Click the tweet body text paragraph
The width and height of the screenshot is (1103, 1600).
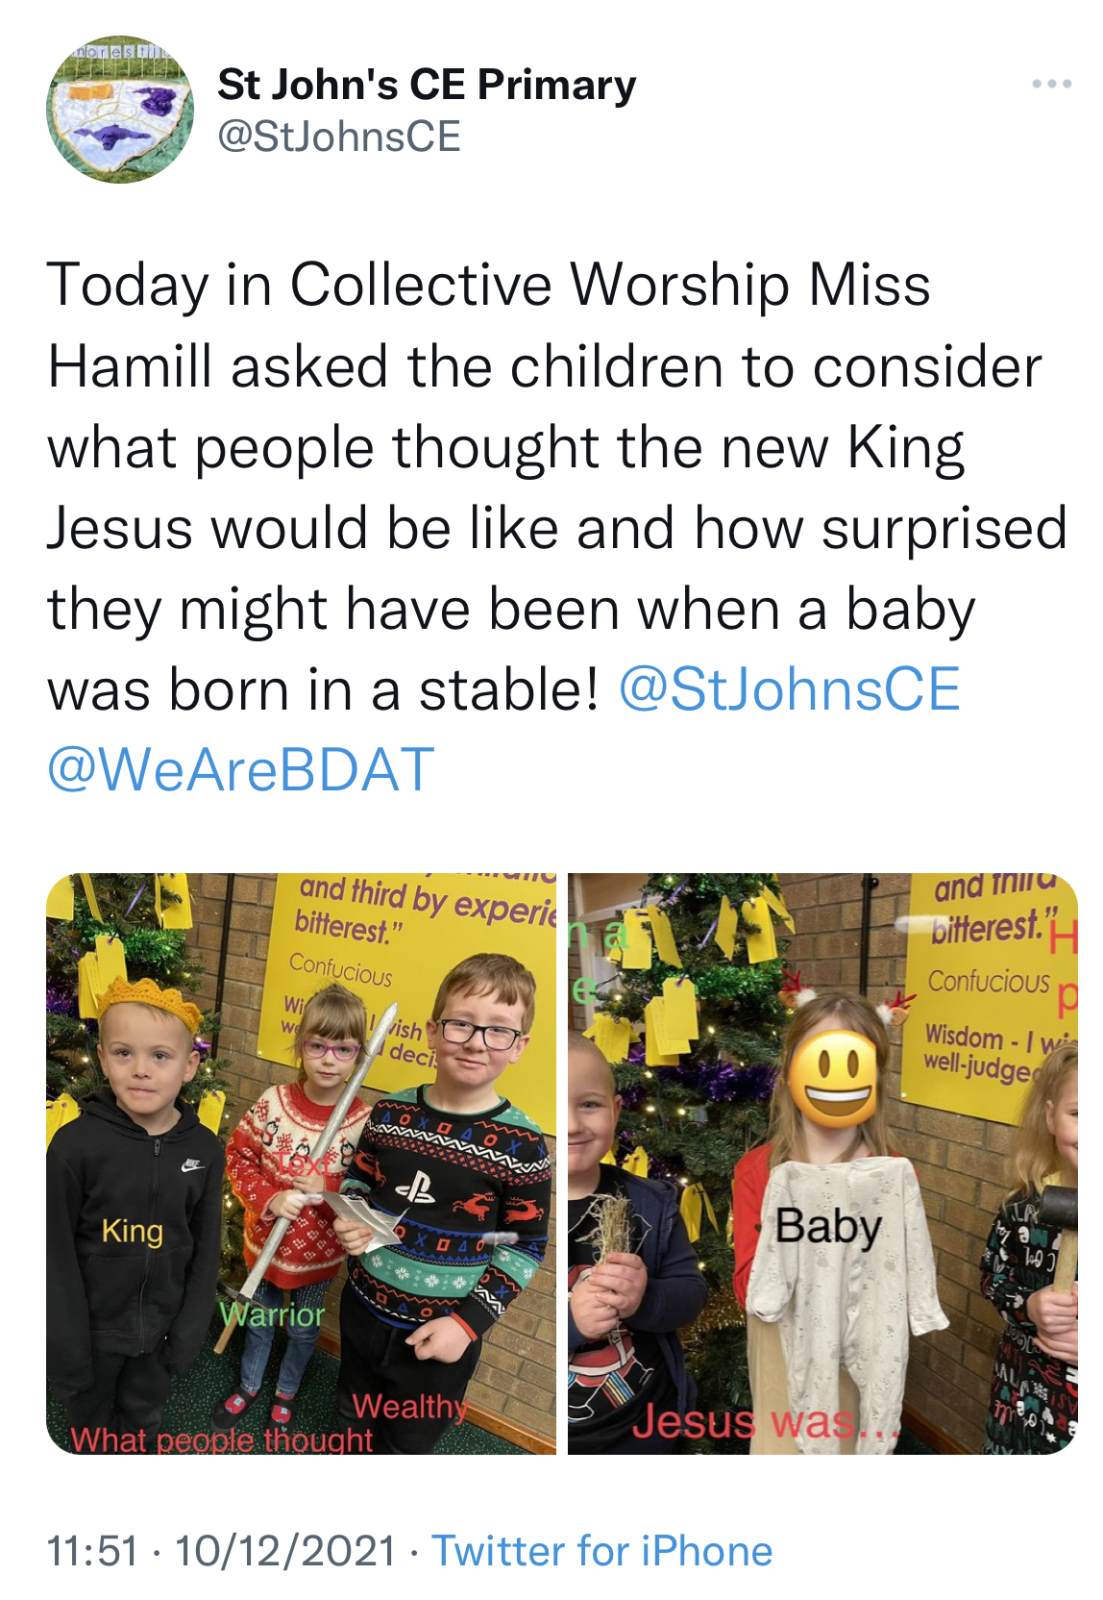(557, 527)
